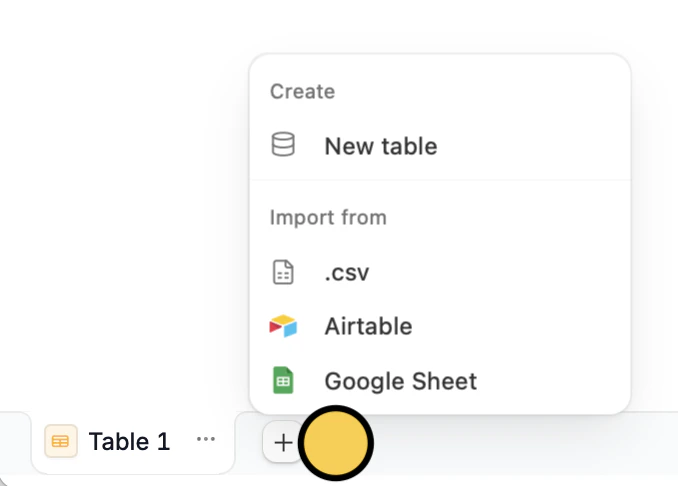Click the .csv document file icon
Image resolution: width=678 pixels, height=486 pixels.
click(x=283, y=272)
